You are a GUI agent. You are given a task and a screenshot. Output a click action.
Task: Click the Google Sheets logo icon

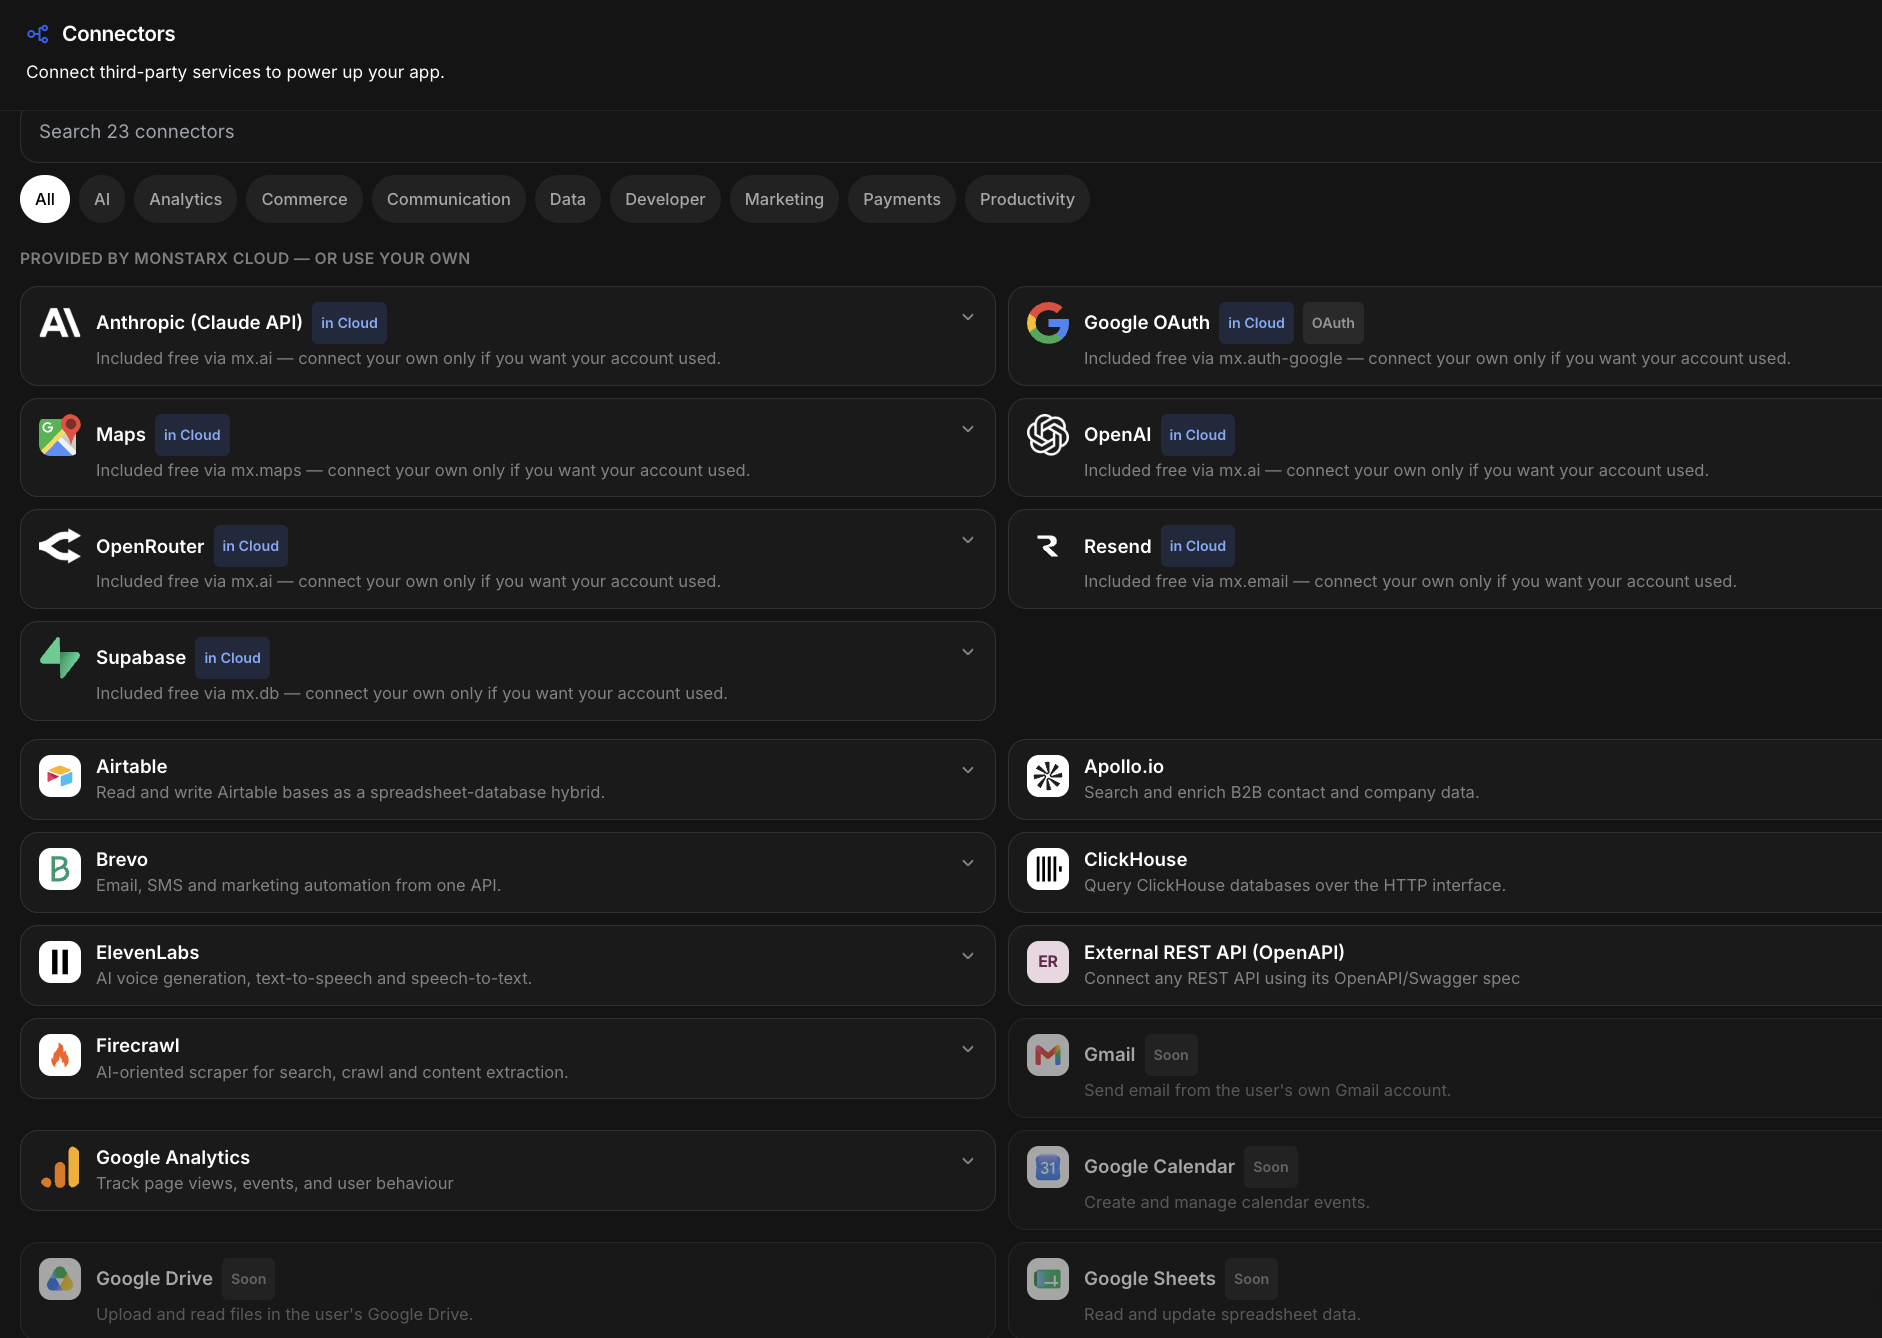1048,1279
